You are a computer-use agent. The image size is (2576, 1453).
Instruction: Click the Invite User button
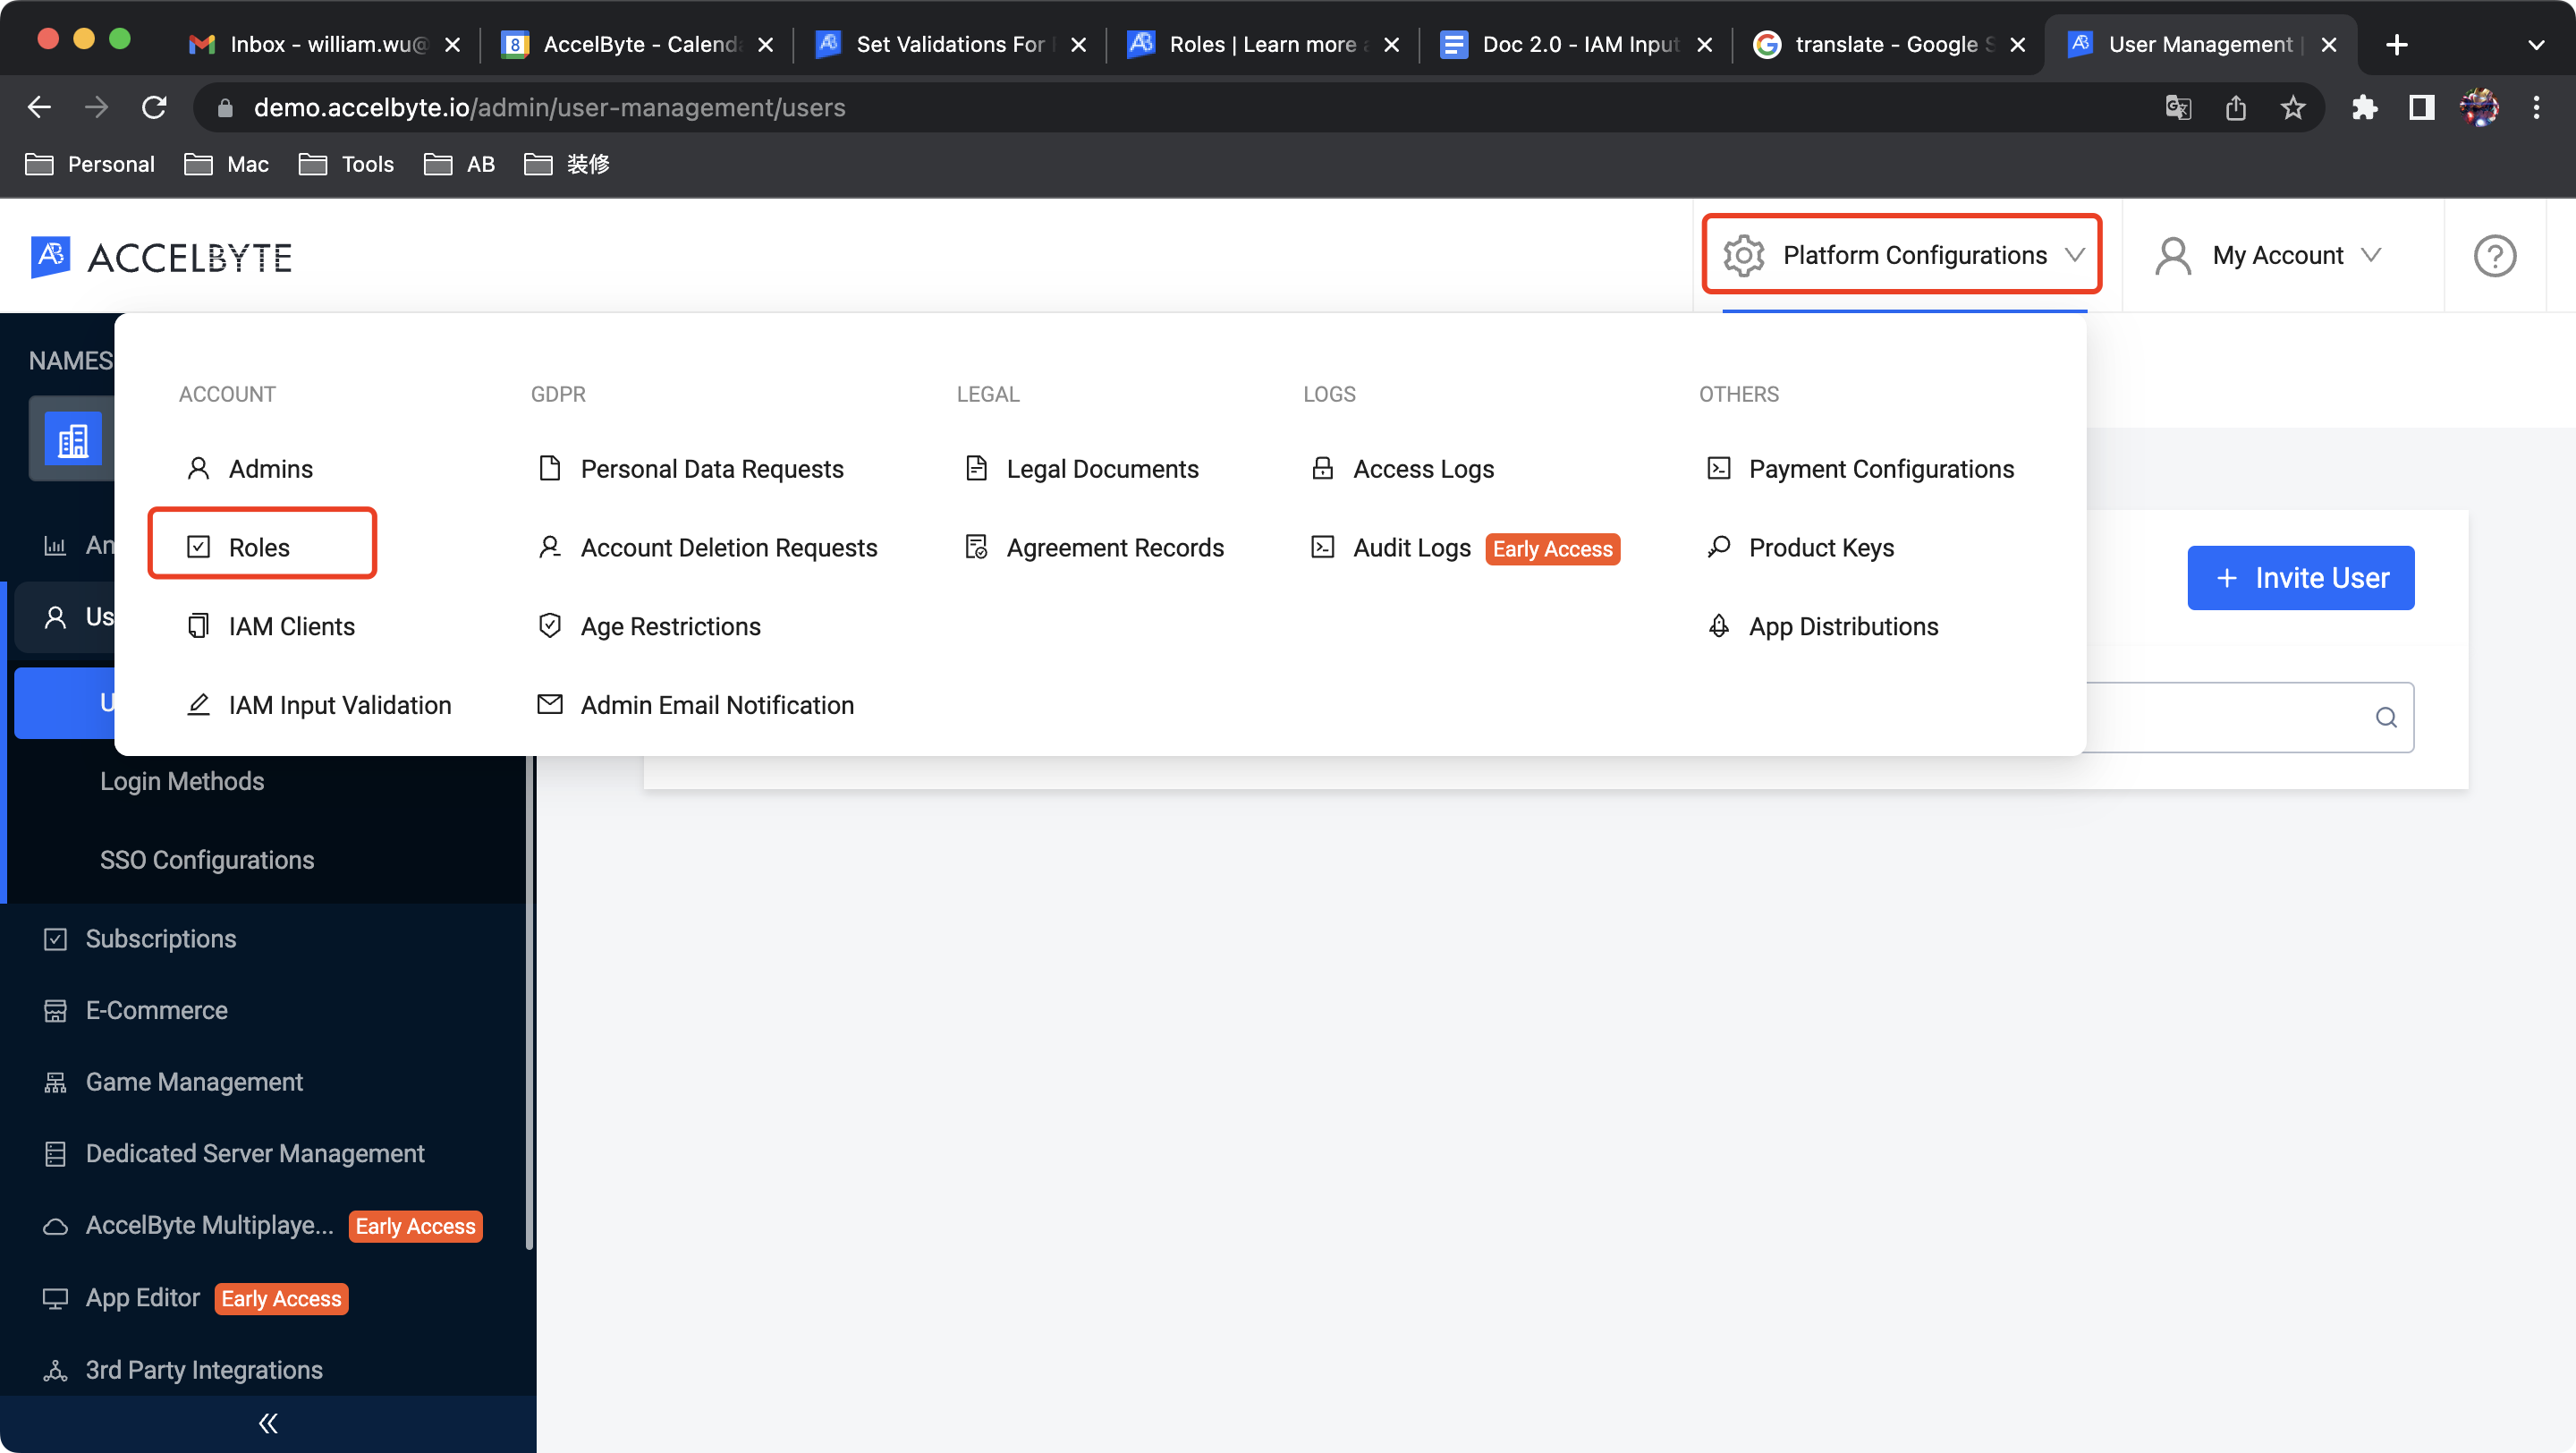pyautogui.click(x=2300, y=577)
